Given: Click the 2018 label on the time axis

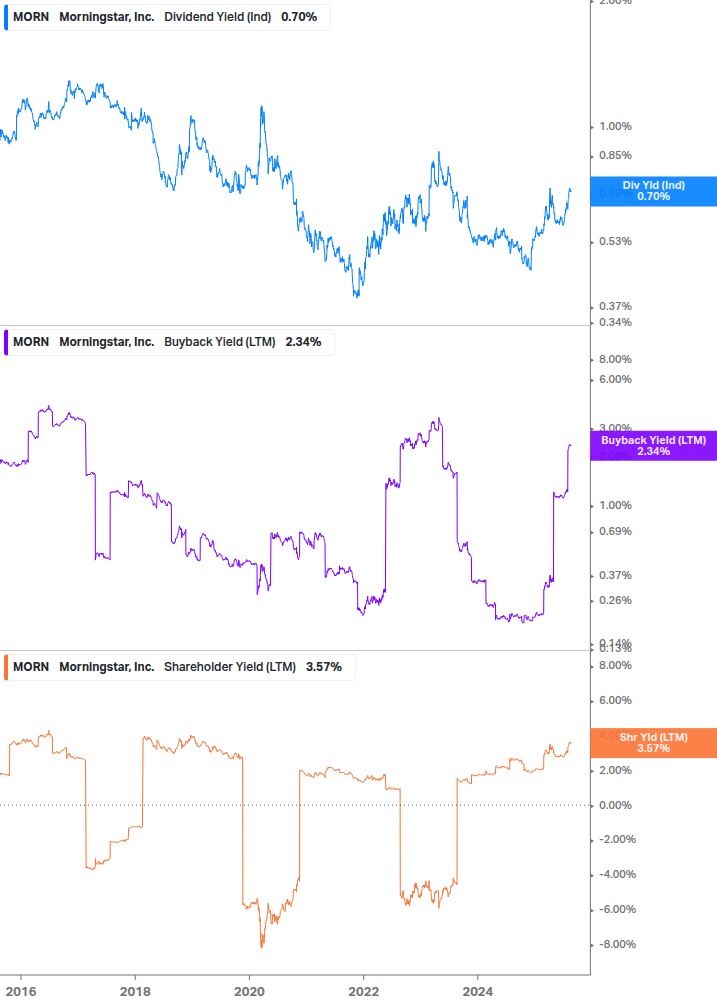Looking at the screenshot, I should click(135, 992).
